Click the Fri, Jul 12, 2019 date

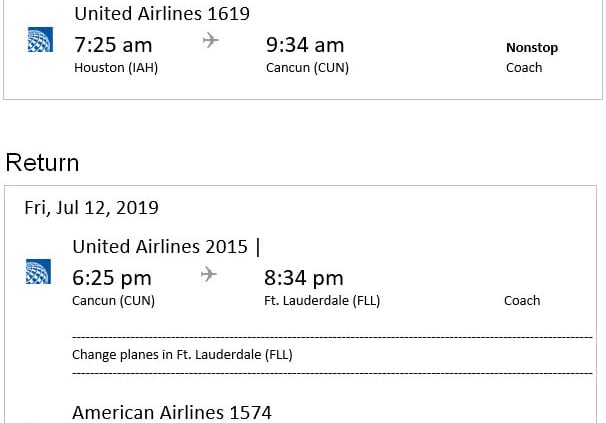pos(91,208)
